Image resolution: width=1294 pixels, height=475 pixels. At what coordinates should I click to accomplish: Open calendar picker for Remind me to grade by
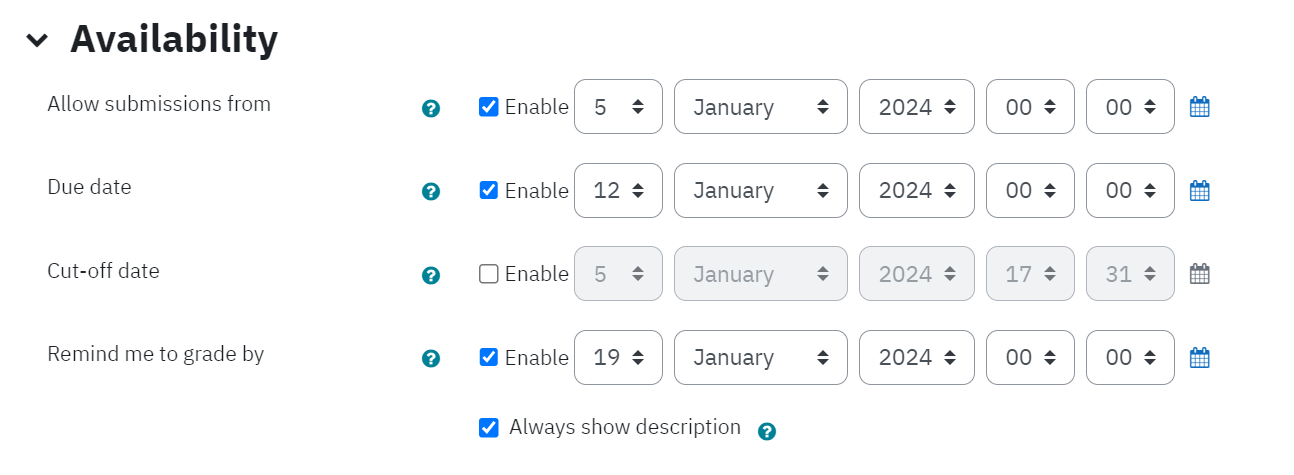click(x=1200, y=357)
